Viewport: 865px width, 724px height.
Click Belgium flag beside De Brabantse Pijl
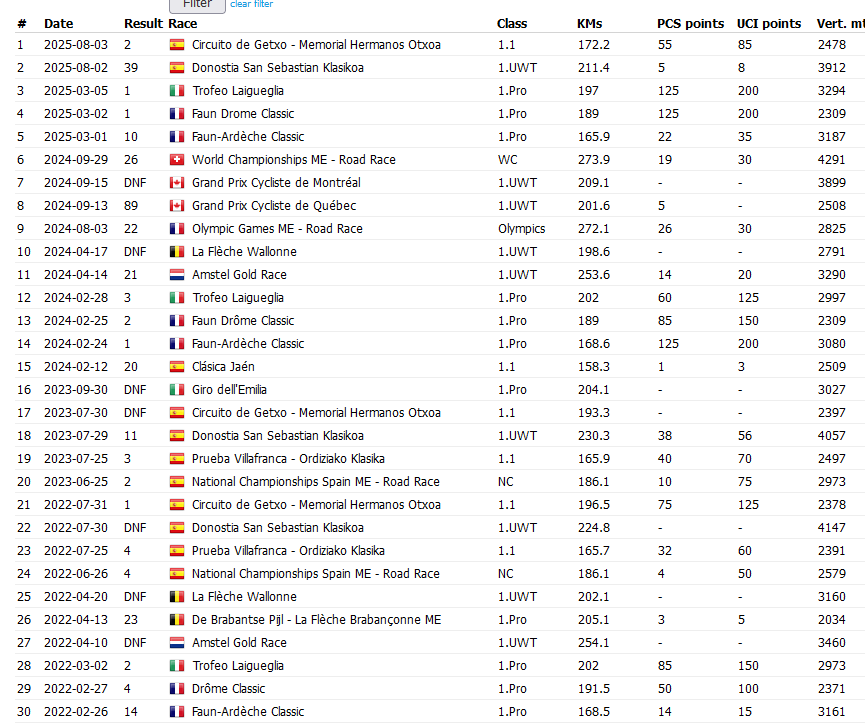[177, 620]
